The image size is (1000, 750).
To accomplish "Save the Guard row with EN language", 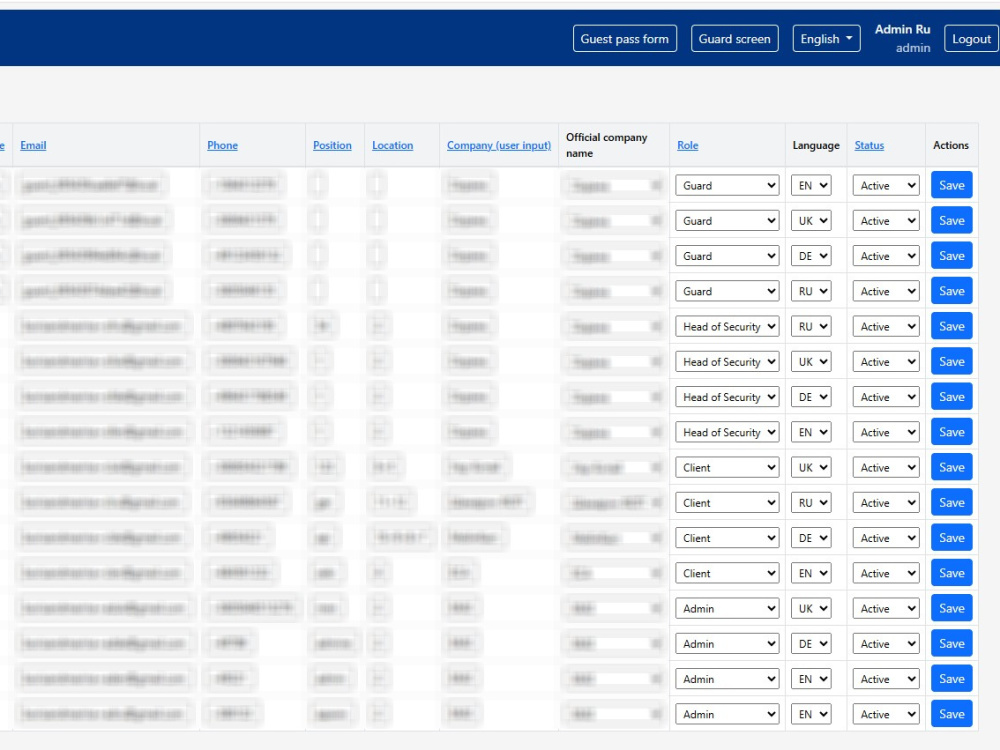I will pos(952,185).
